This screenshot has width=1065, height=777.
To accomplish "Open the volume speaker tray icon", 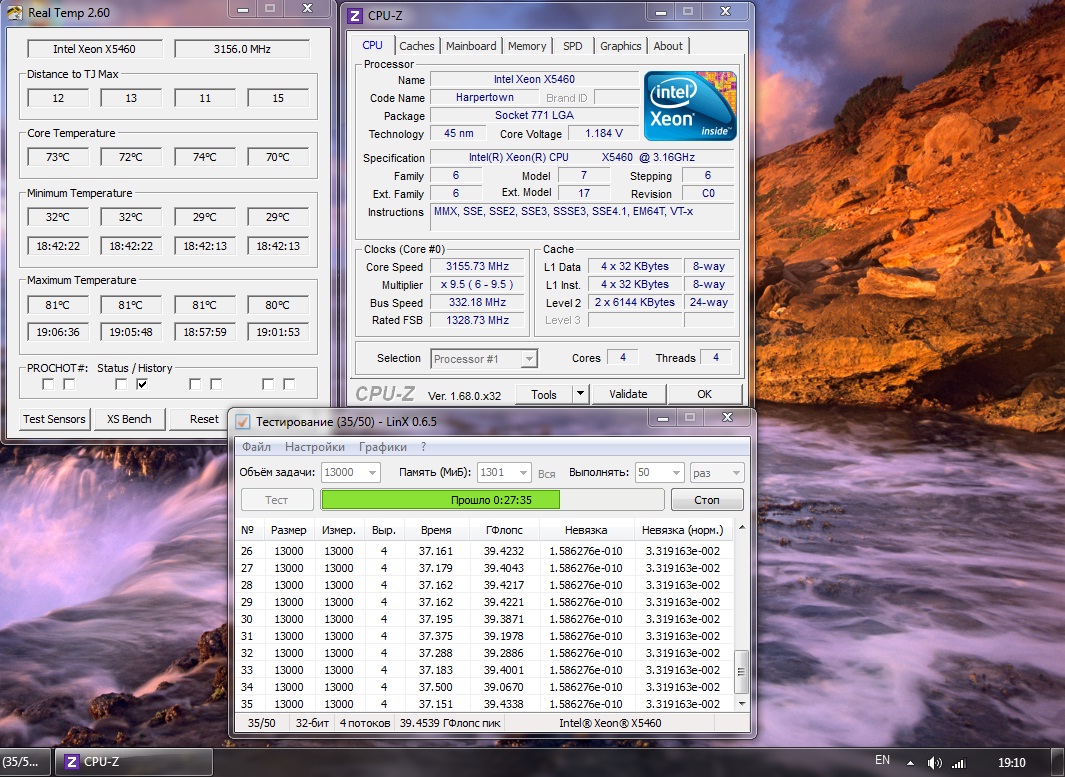I will point(935,763).
